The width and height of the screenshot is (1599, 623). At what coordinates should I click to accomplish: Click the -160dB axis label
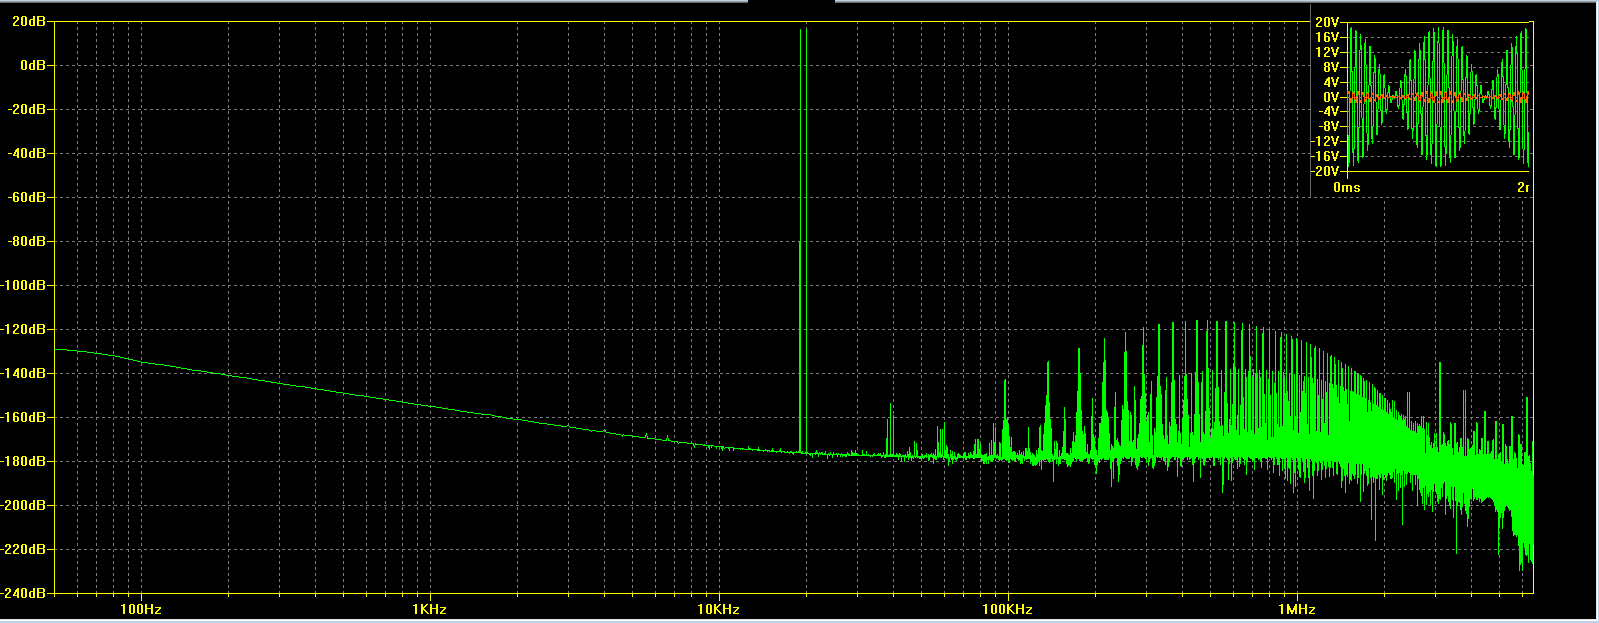(24, 417)
